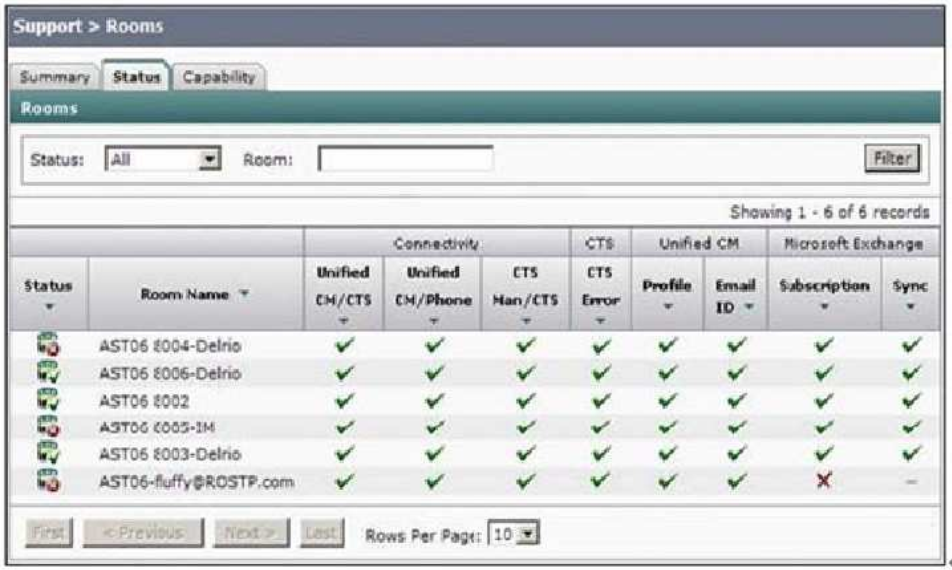952x570 pixels.
Task: Click status icon for AST06 8006-Delrio room
Action: 48,372
